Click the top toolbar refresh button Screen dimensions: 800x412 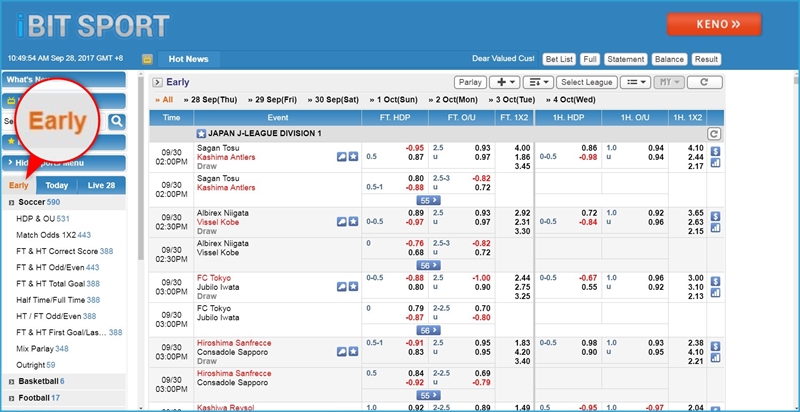coord(704,82)
